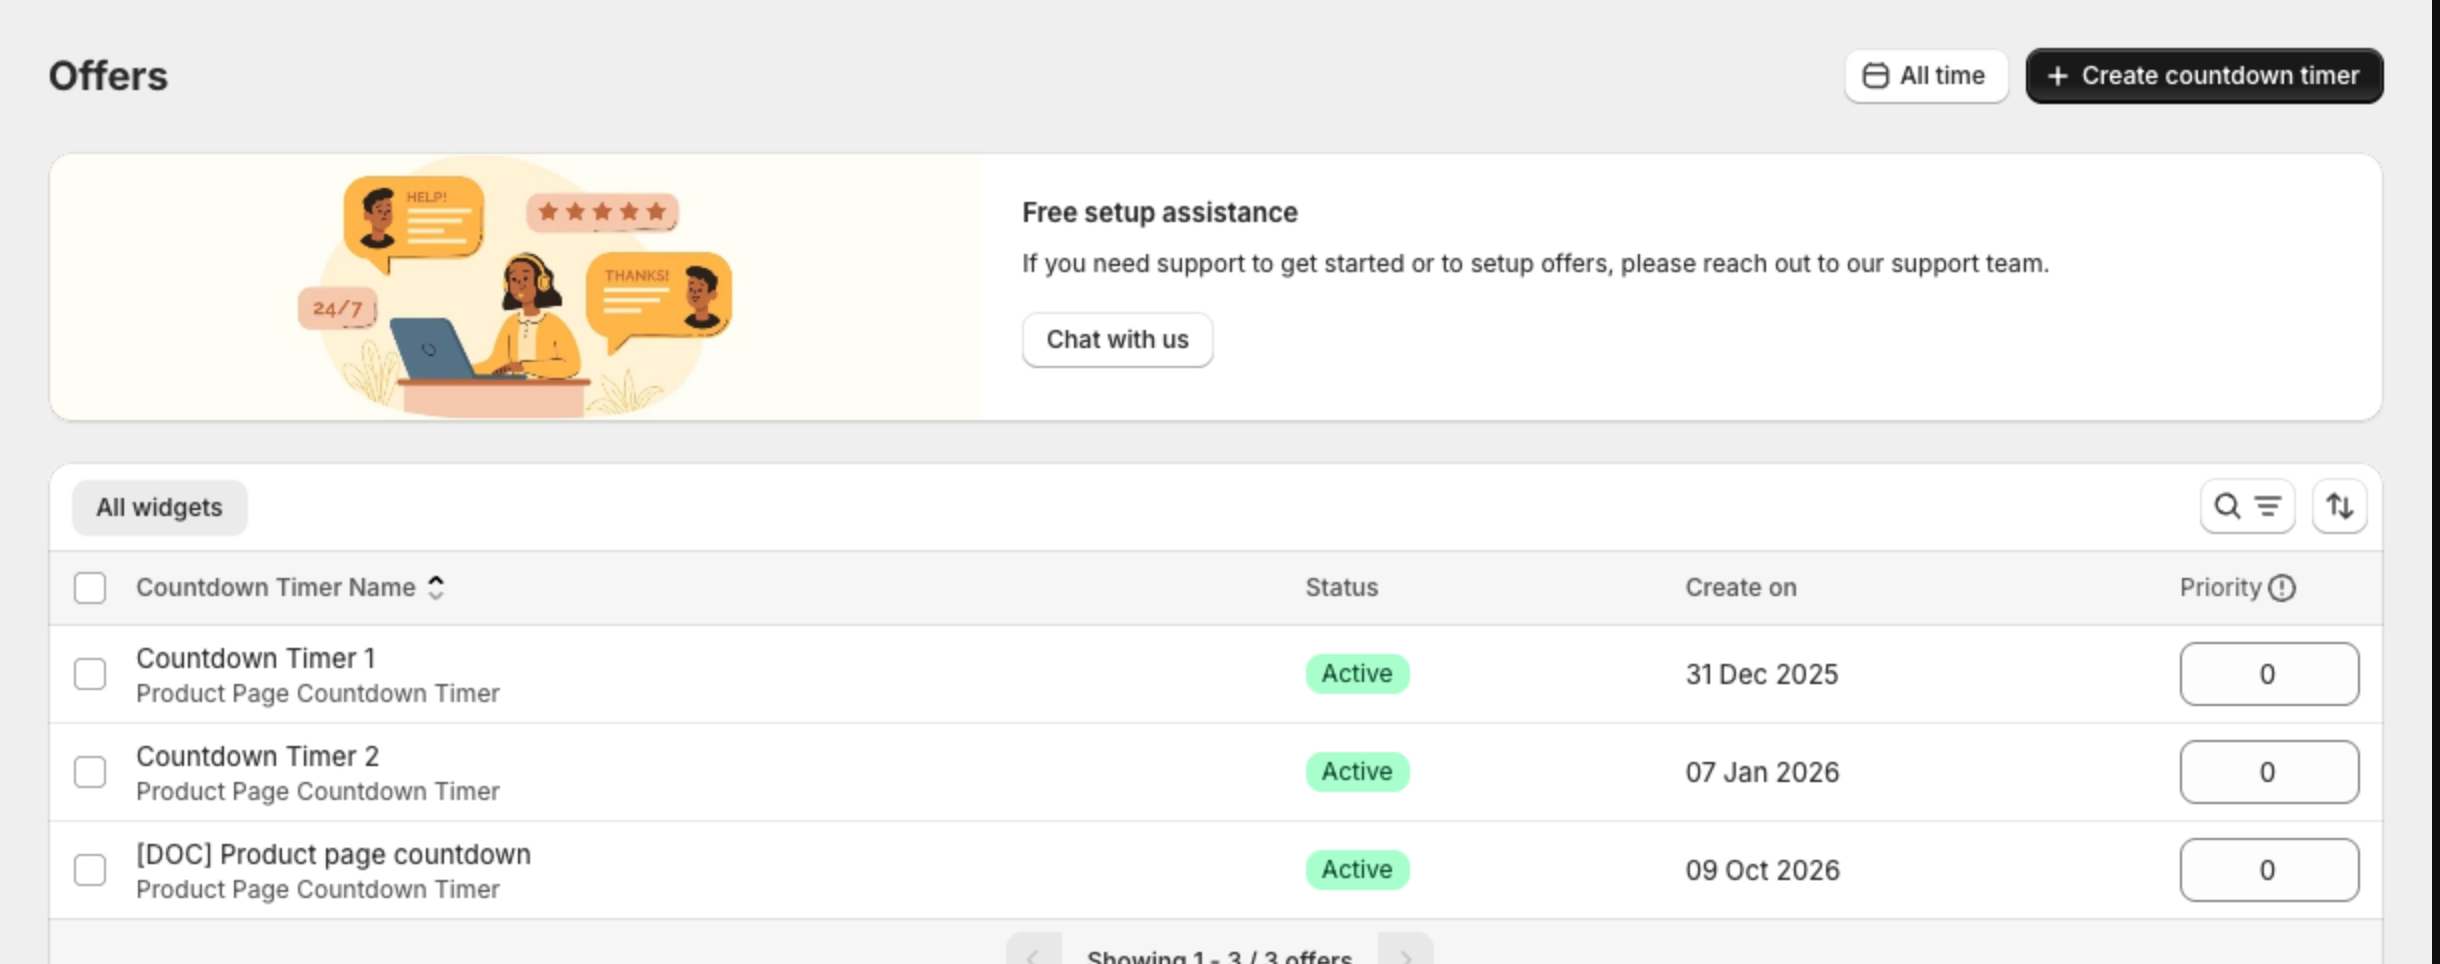Open the Countdown Timer 2 offer

coord(258,757)
